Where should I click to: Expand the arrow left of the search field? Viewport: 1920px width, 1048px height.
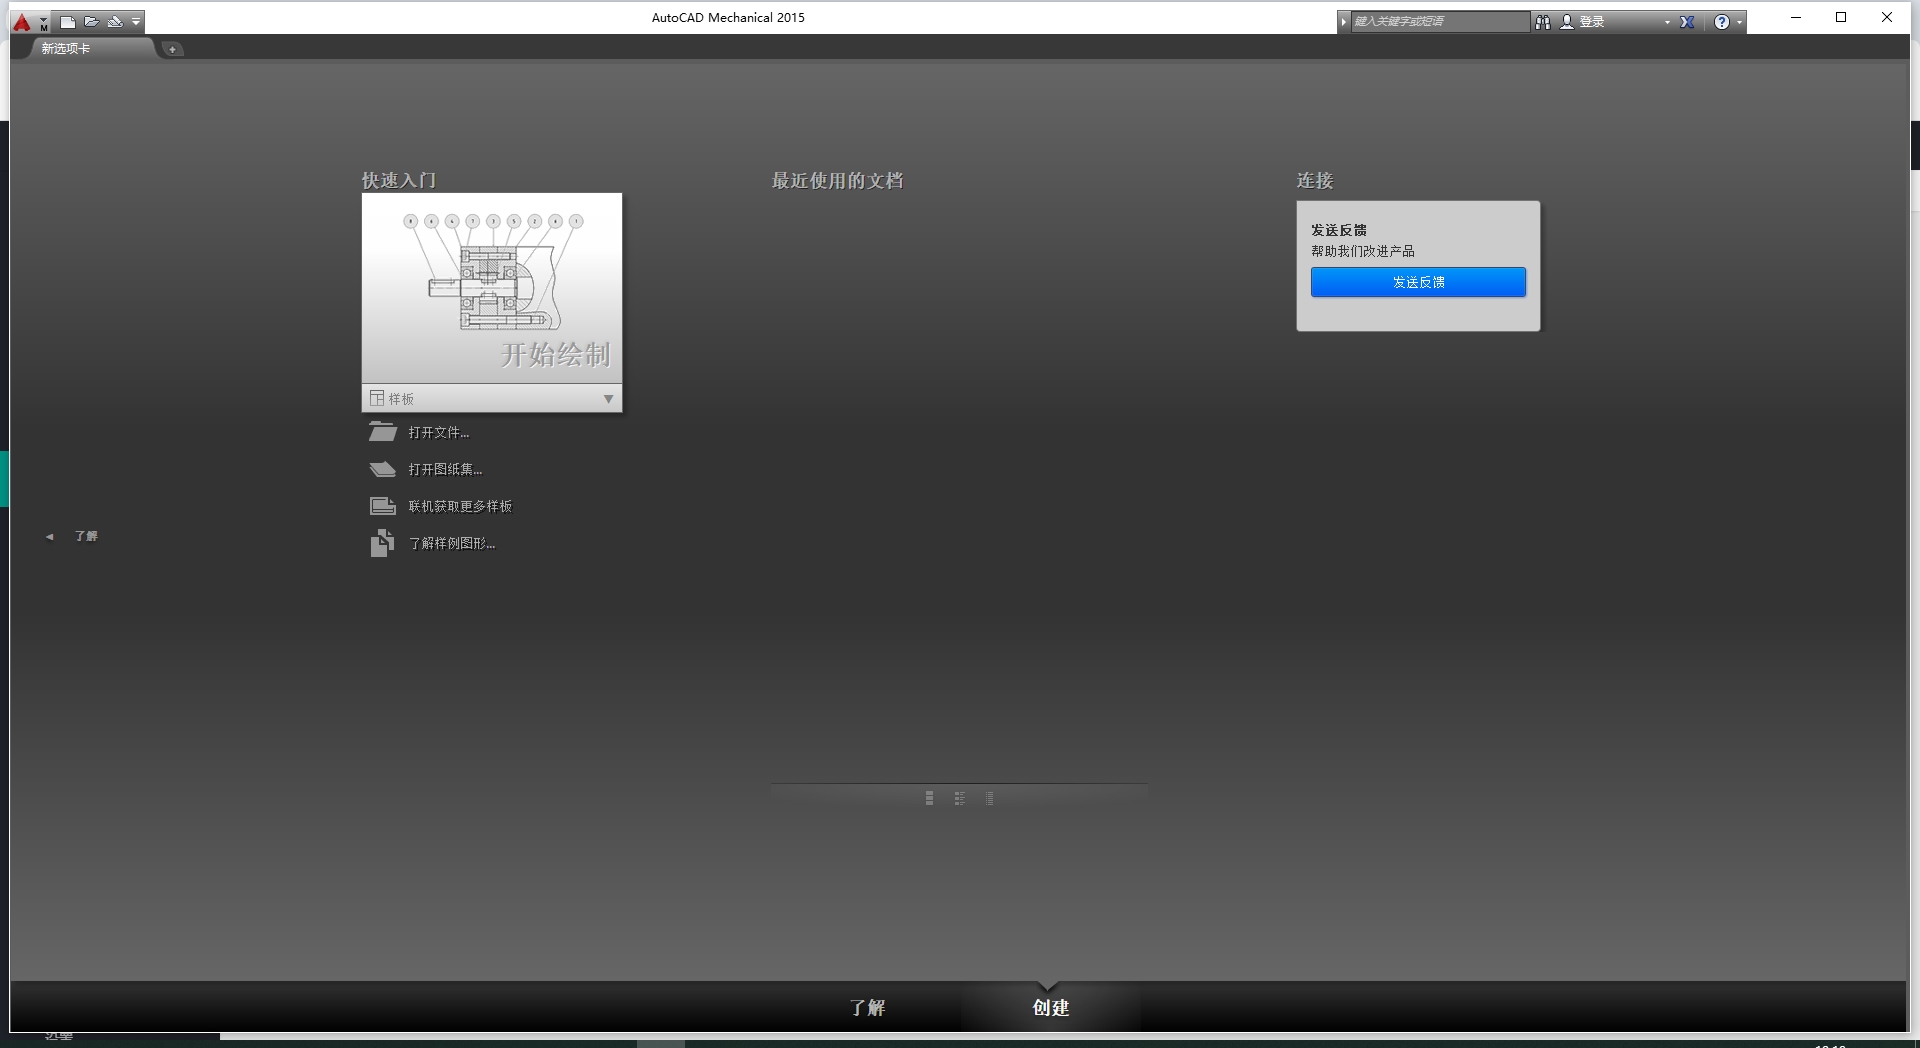pyautogui.click(x=1344, y=21)
